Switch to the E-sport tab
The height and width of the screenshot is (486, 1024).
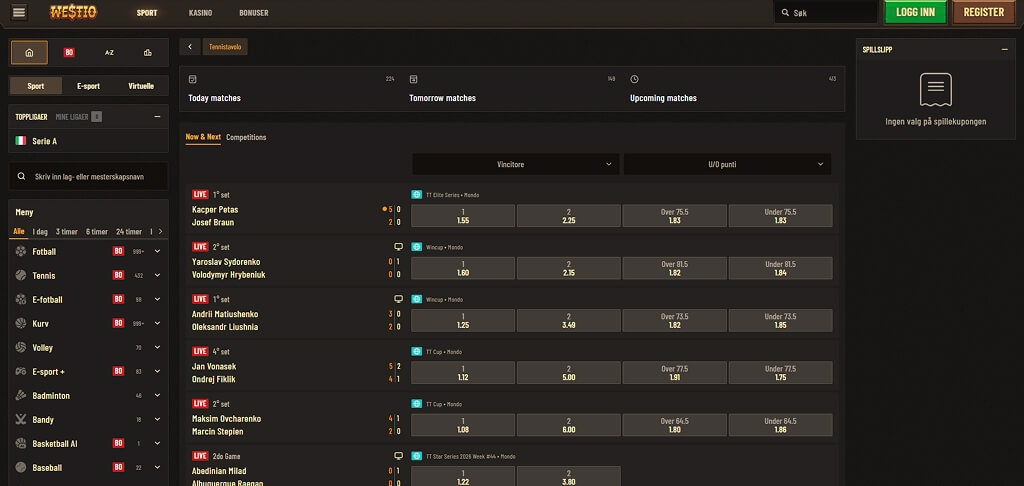click(x=88, y=86)
